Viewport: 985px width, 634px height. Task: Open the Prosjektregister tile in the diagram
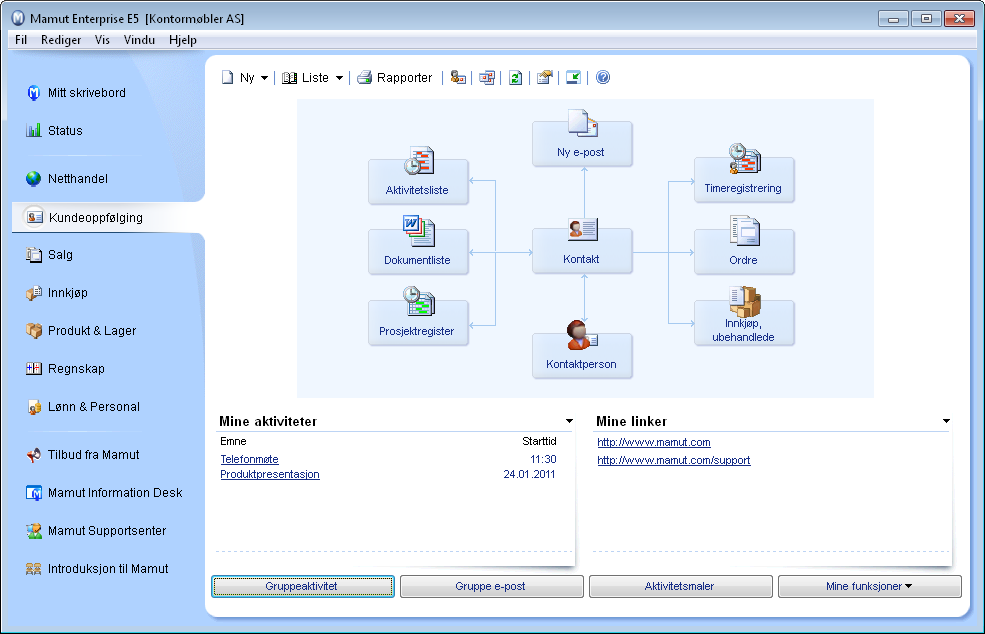pyautogui.click(x=418, y=323)
